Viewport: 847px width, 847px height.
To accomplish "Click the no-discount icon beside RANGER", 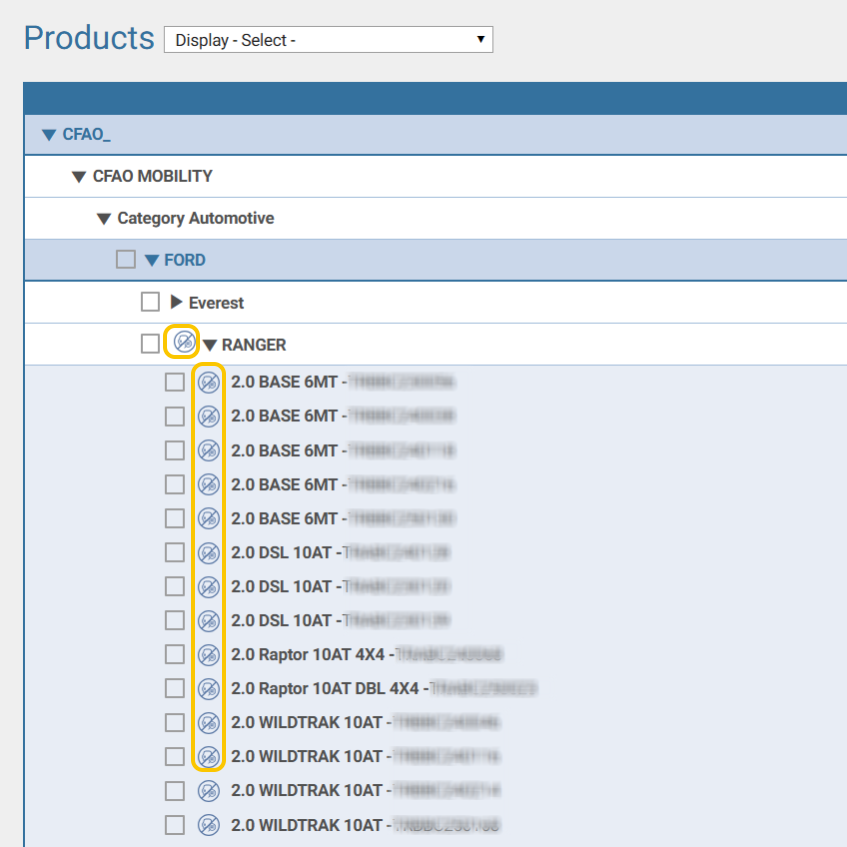I will coord(184,342).
